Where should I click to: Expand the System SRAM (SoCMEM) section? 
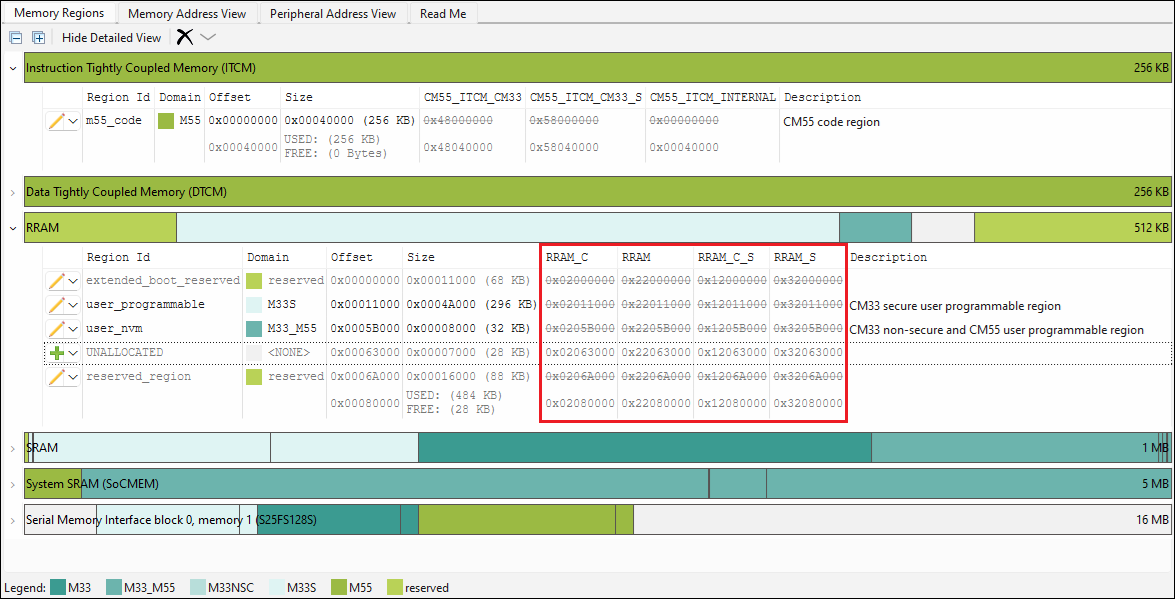point(12,484)
